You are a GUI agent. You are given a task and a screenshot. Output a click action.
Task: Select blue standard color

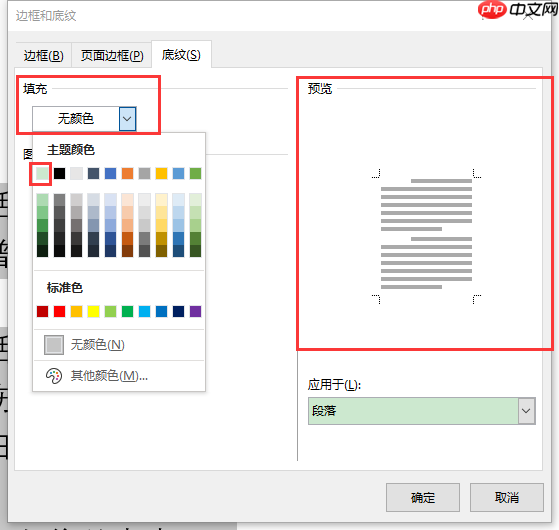161,312
